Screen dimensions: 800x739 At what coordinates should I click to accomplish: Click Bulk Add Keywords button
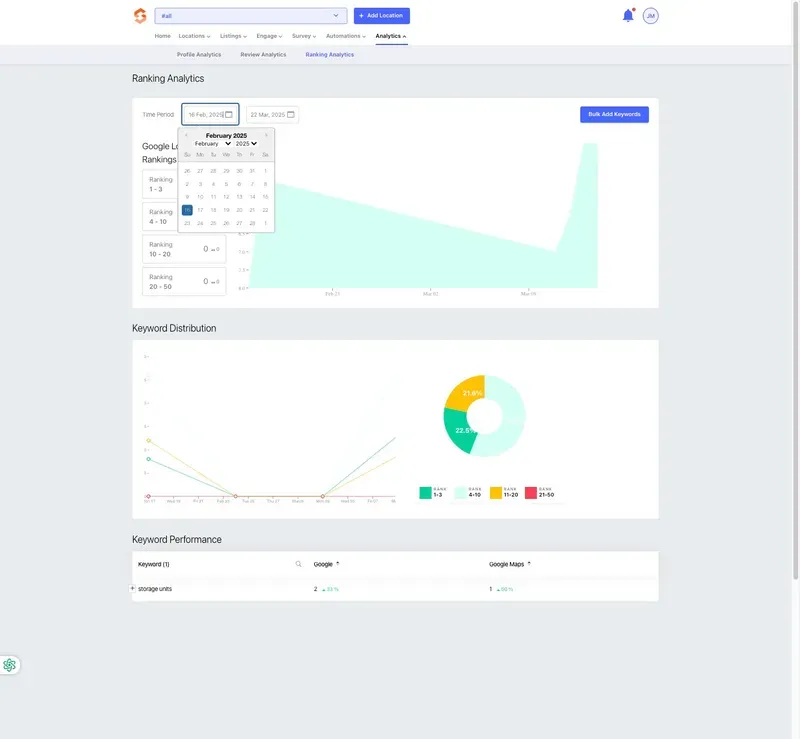click(614, 114)
